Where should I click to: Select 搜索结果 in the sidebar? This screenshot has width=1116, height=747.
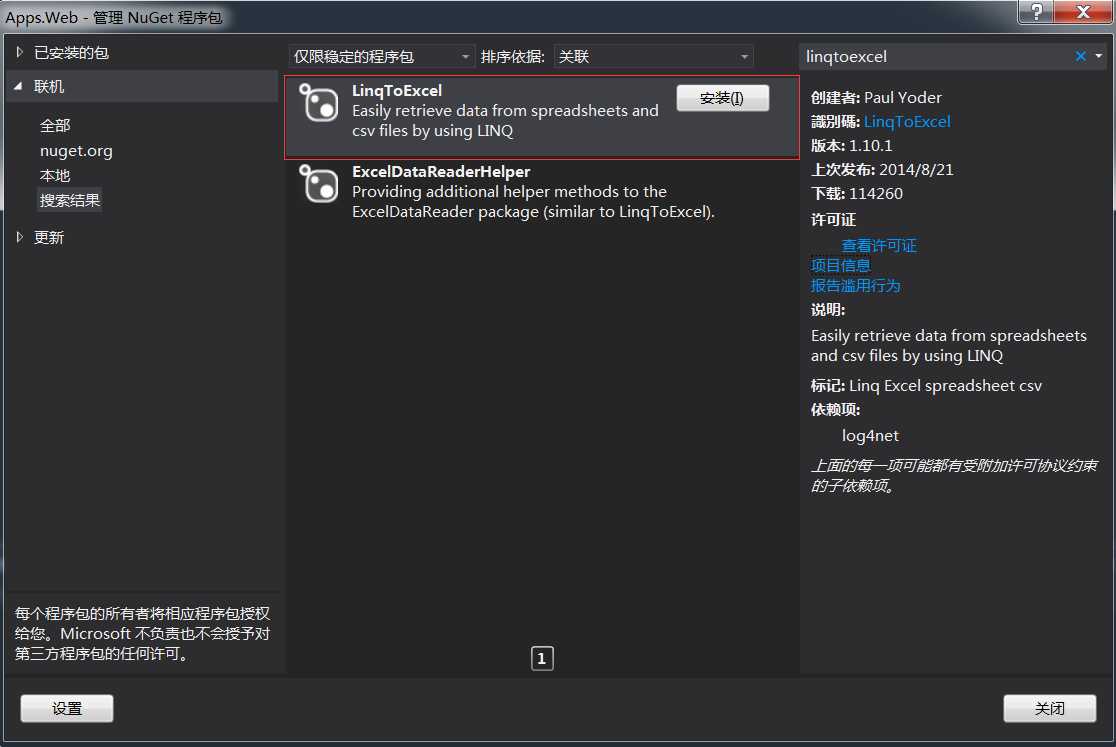[x=70, y=201]
